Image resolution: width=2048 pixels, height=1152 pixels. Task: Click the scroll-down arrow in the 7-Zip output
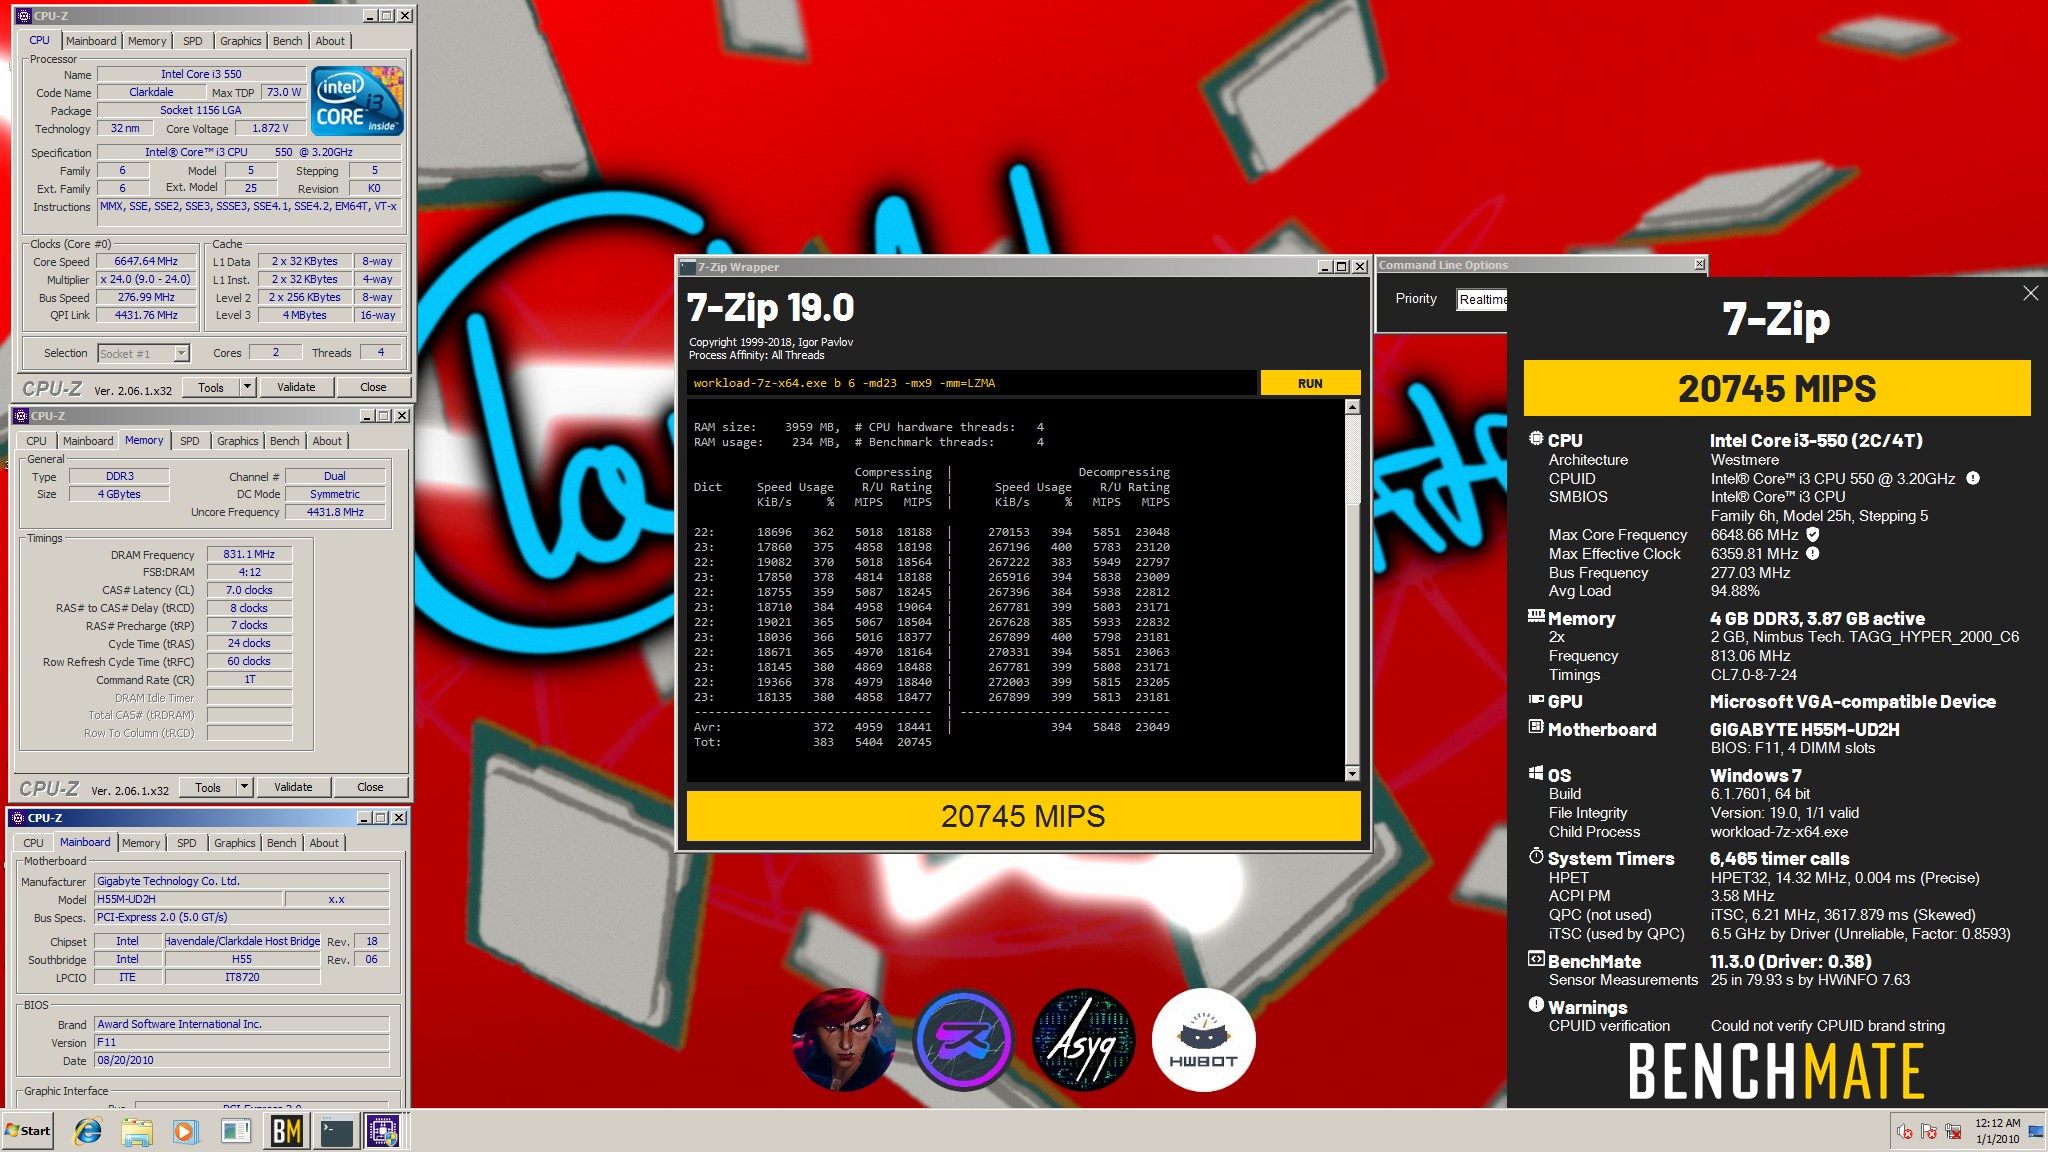point(1352,773)
